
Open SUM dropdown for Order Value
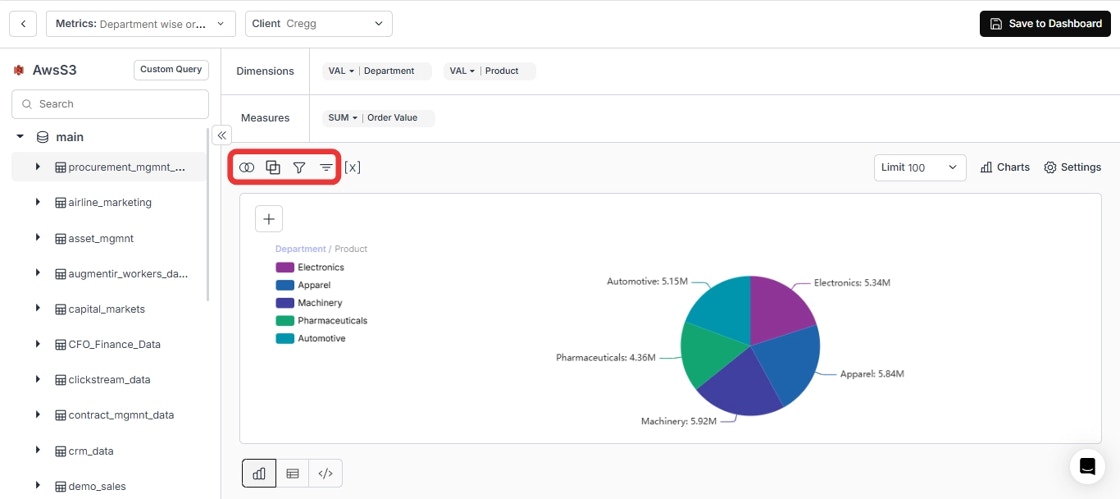pyautogui.click(x=343, y=118)
